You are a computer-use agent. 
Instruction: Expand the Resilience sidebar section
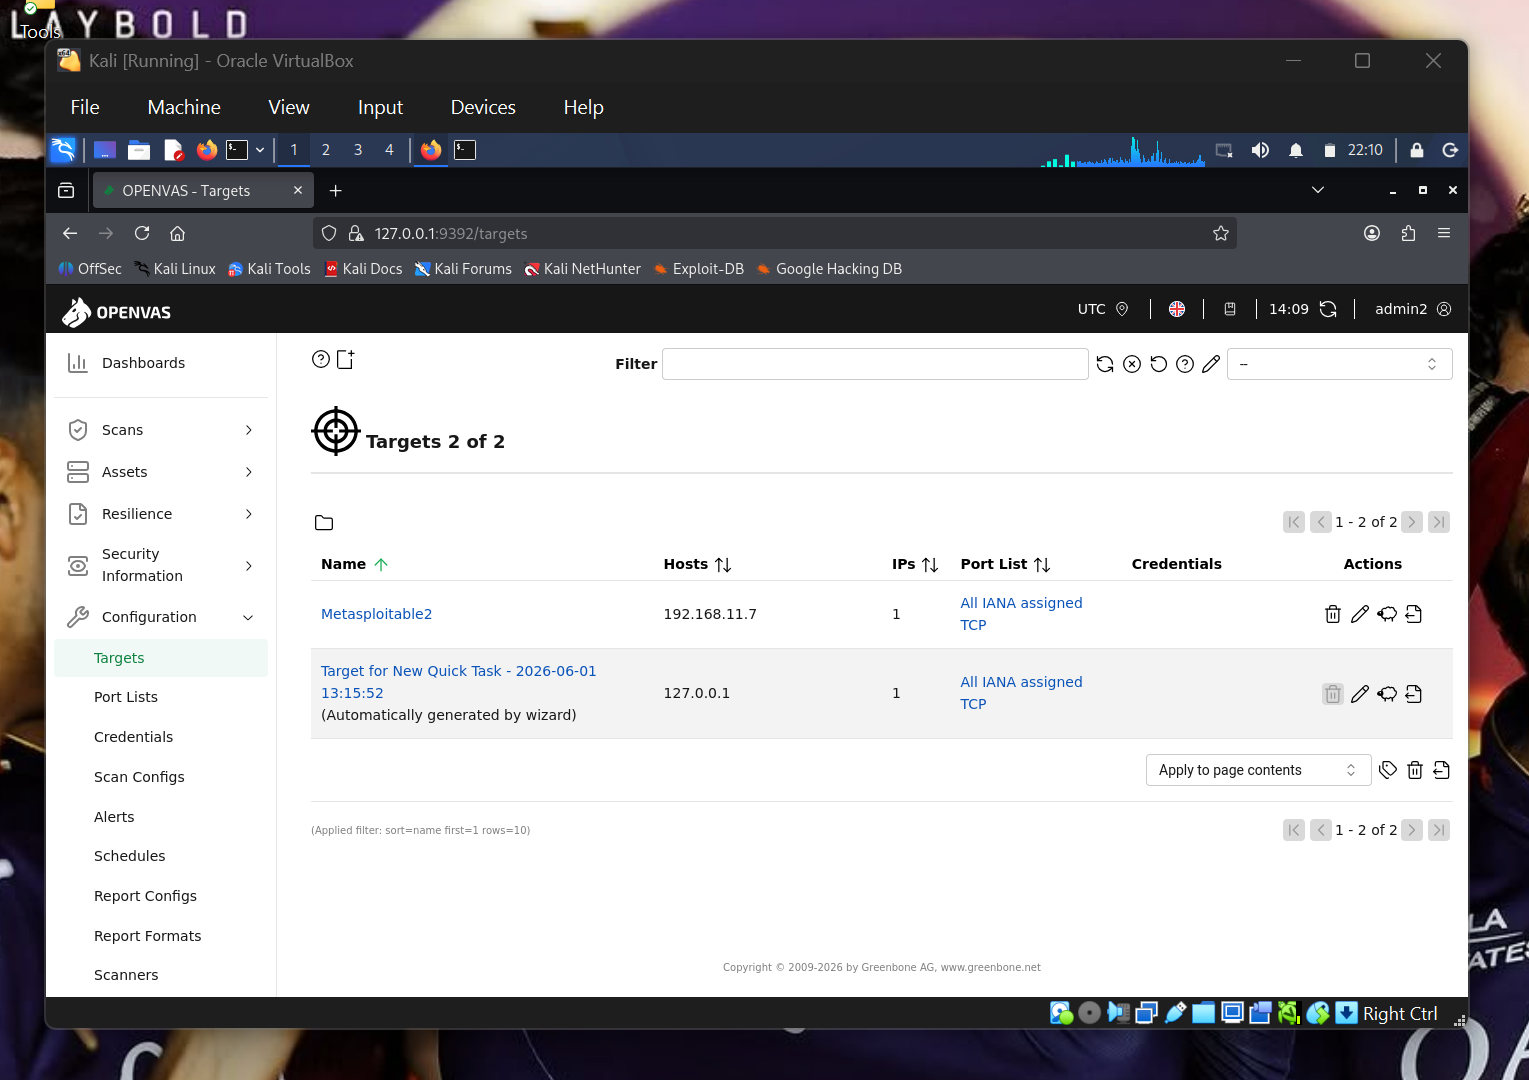pyautogui.click(x=161, y=514)
